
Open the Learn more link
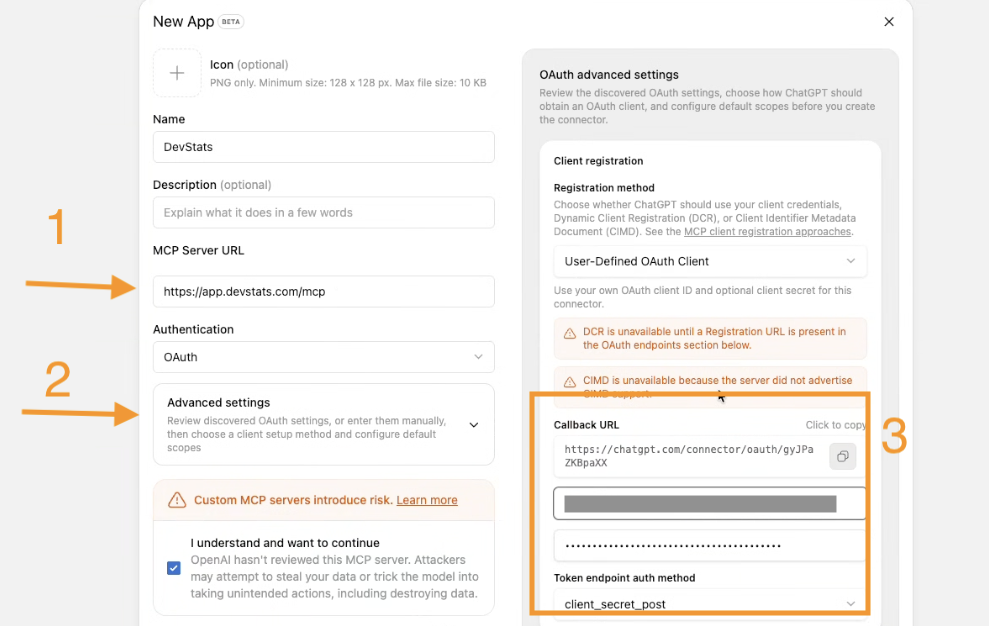[427, 500]
